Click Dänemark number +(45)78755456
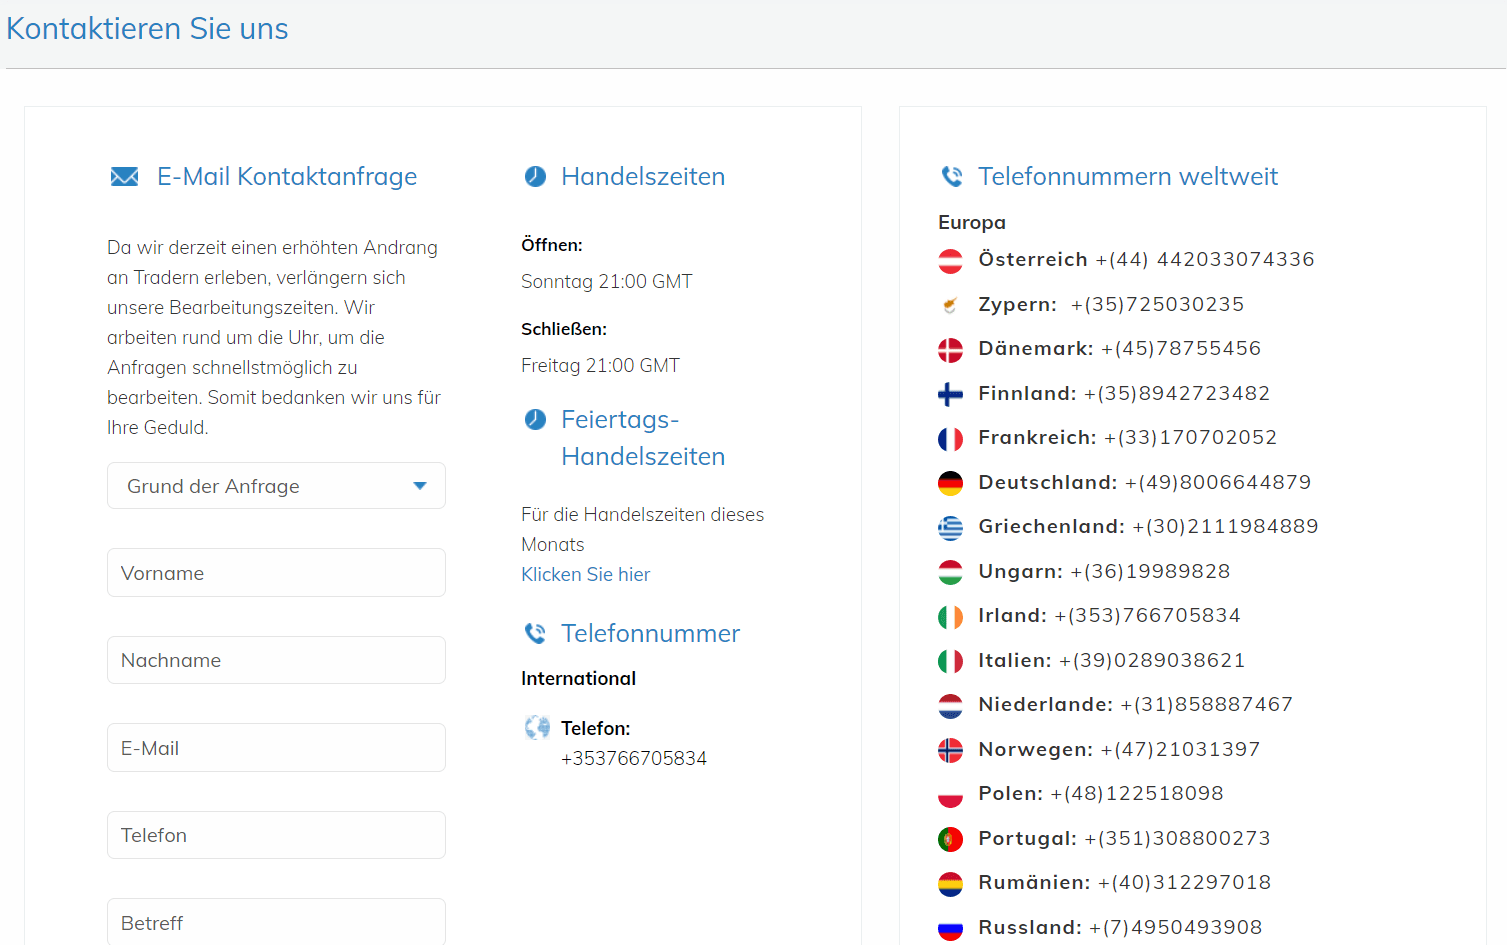Image resolution: width=1507 pixels, height=945 pixels. [x=1181, y=348]
